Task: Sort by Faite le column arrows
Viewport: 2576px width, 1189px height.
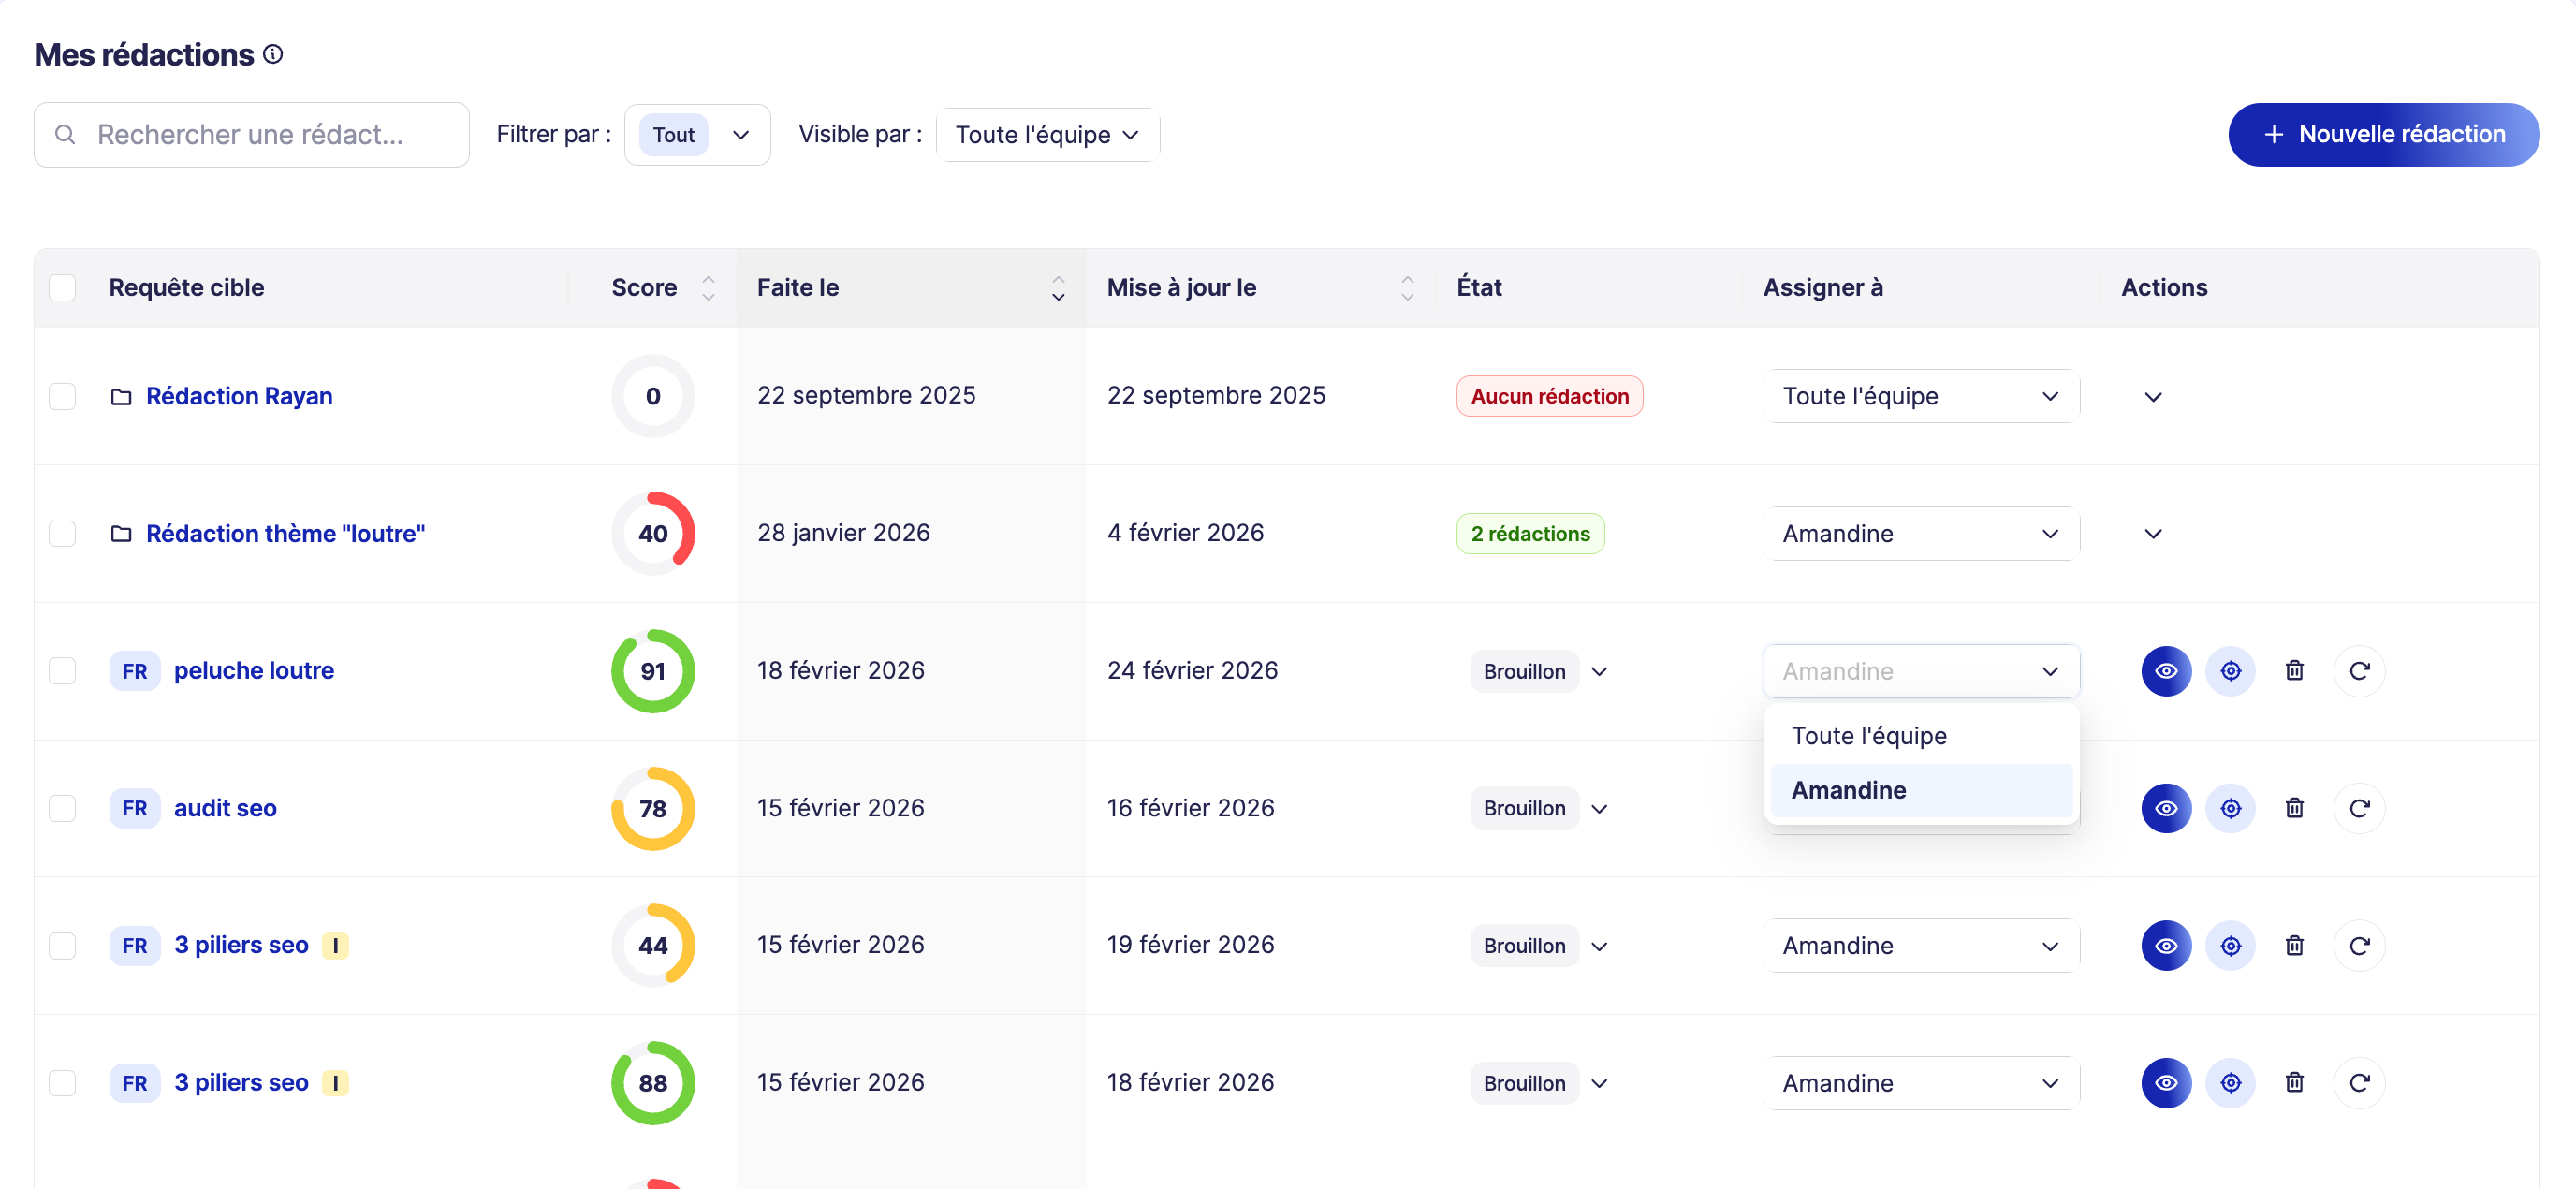Action: click(1058, 288)
